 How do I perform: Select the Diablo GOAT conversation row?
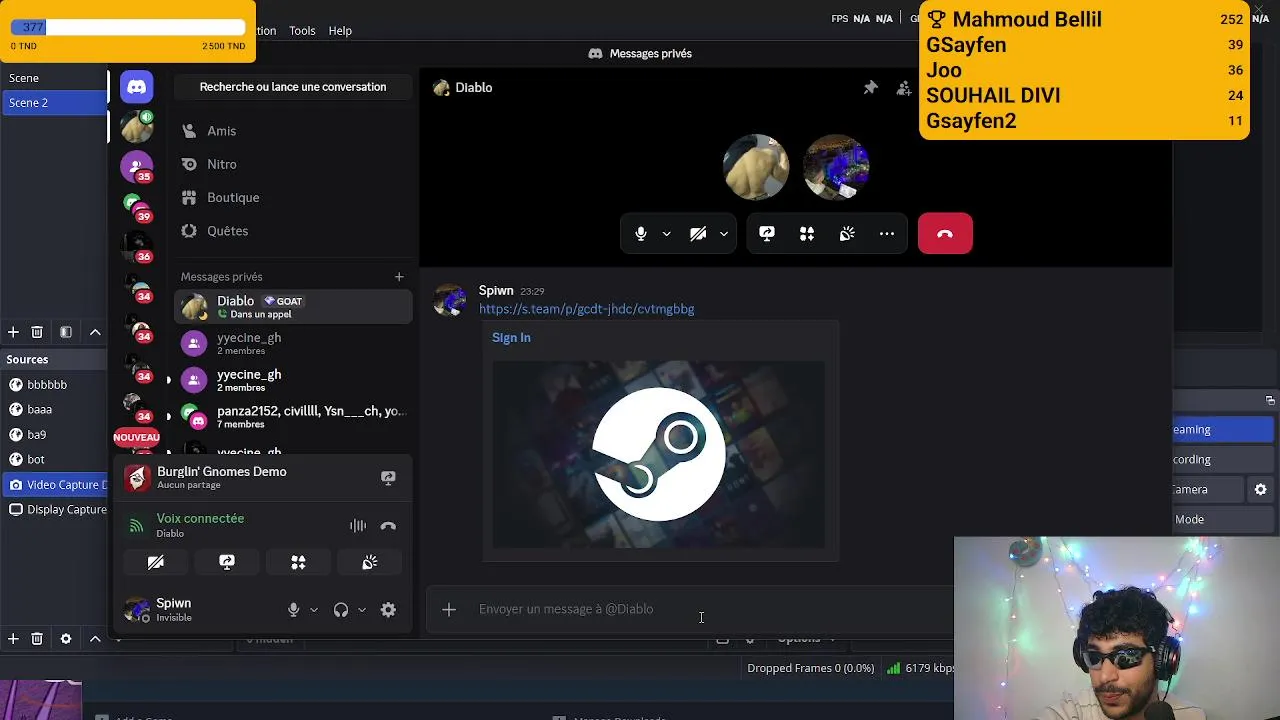pyautogui.click(x=294, y=307)
